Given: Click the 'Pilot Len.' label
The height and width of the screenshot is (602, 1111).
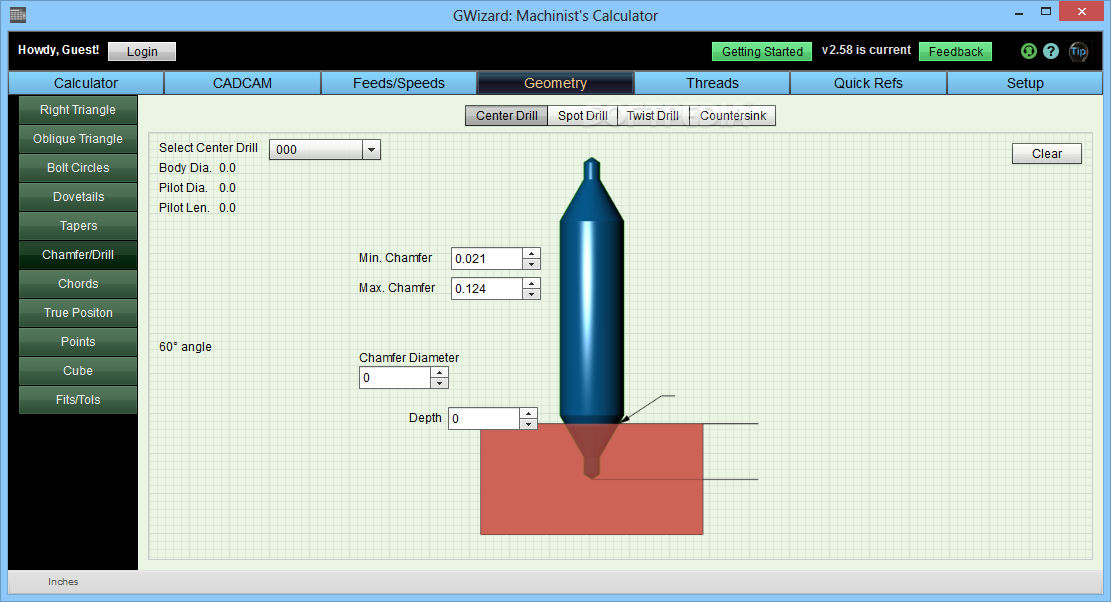Looking at the screenshot, I should pos(184,208).
